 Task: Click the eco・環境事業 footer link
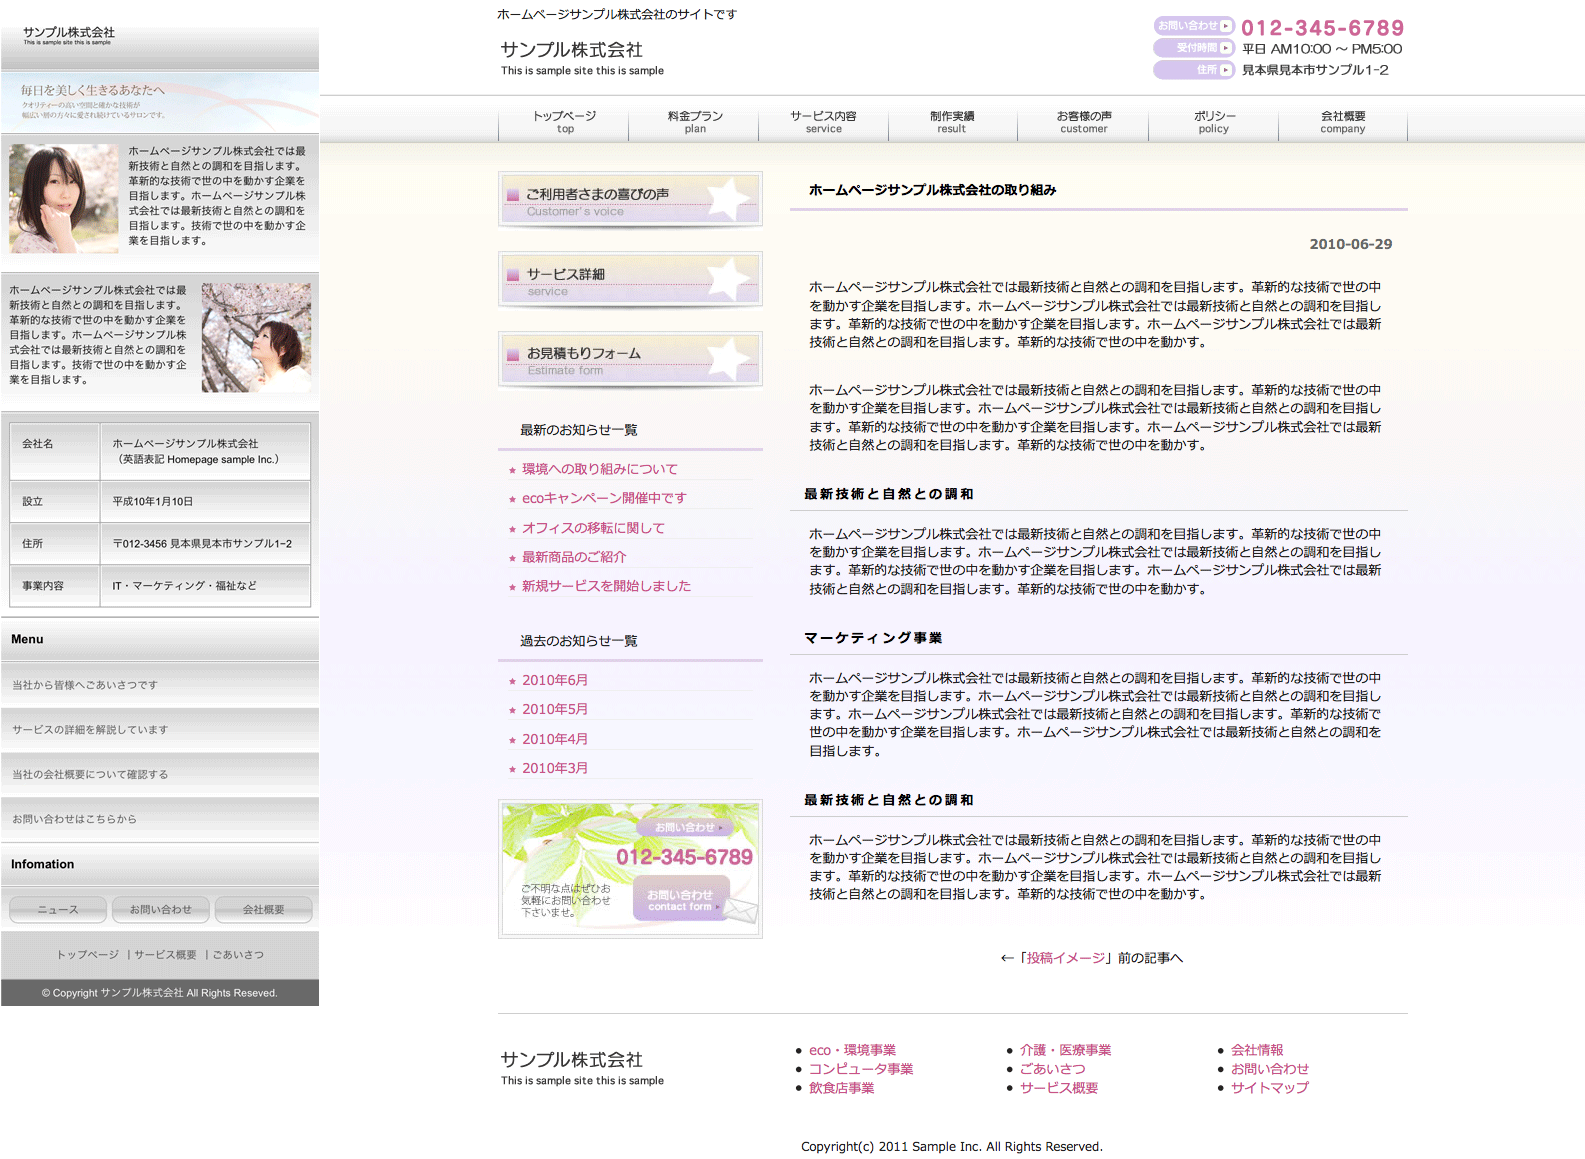click(x=852, y=1050)
